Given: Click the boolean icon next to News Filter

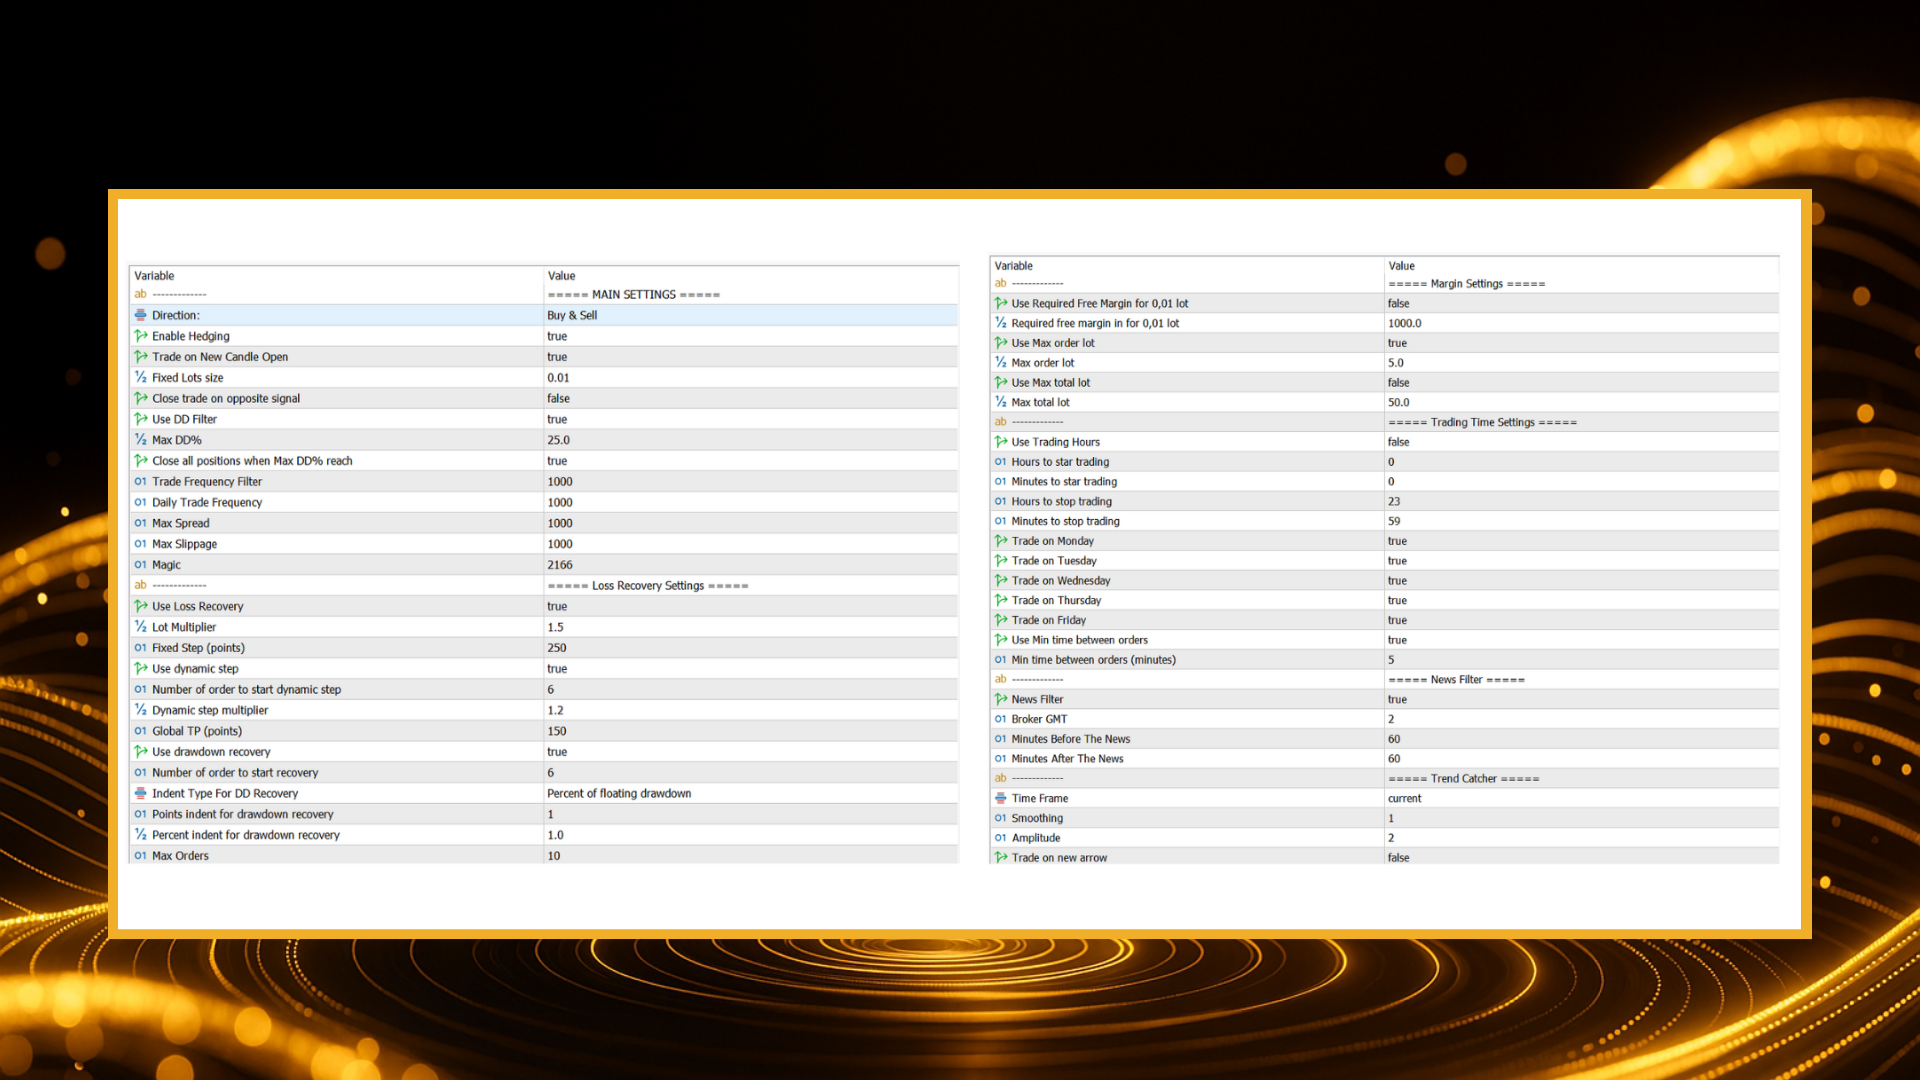Looking at the screenshot, I should pos(1000,699).
